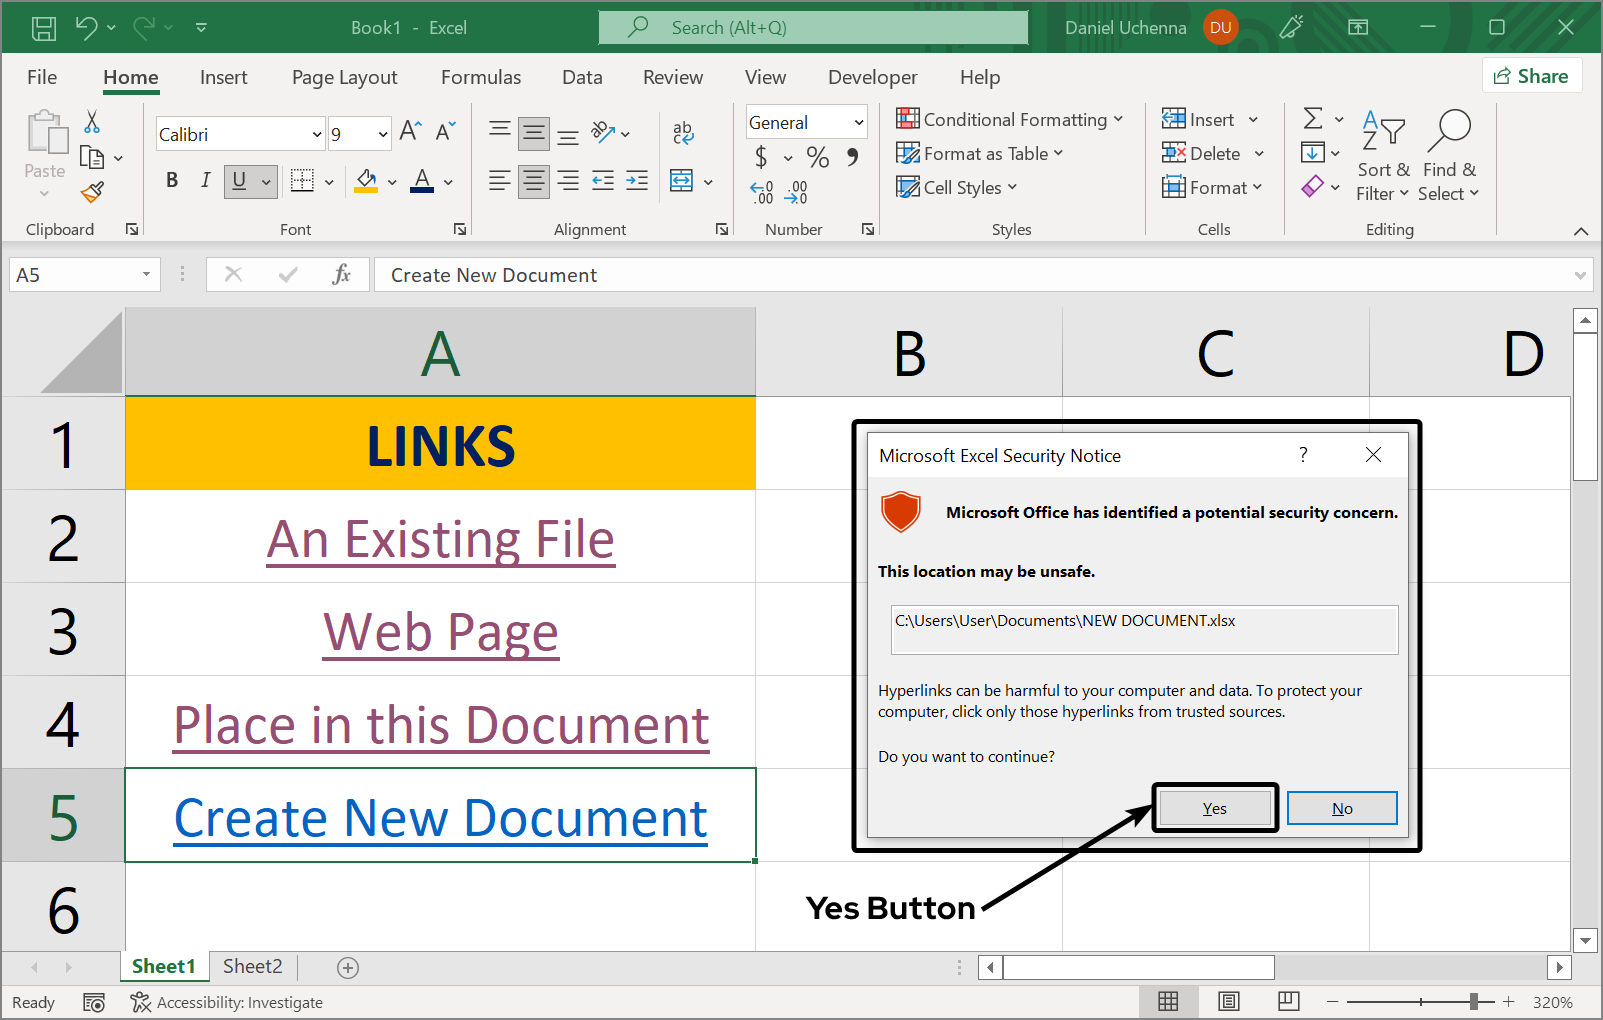Select the AutoSum icon
This screenshot has width=1603, height=1020.
1315,119
